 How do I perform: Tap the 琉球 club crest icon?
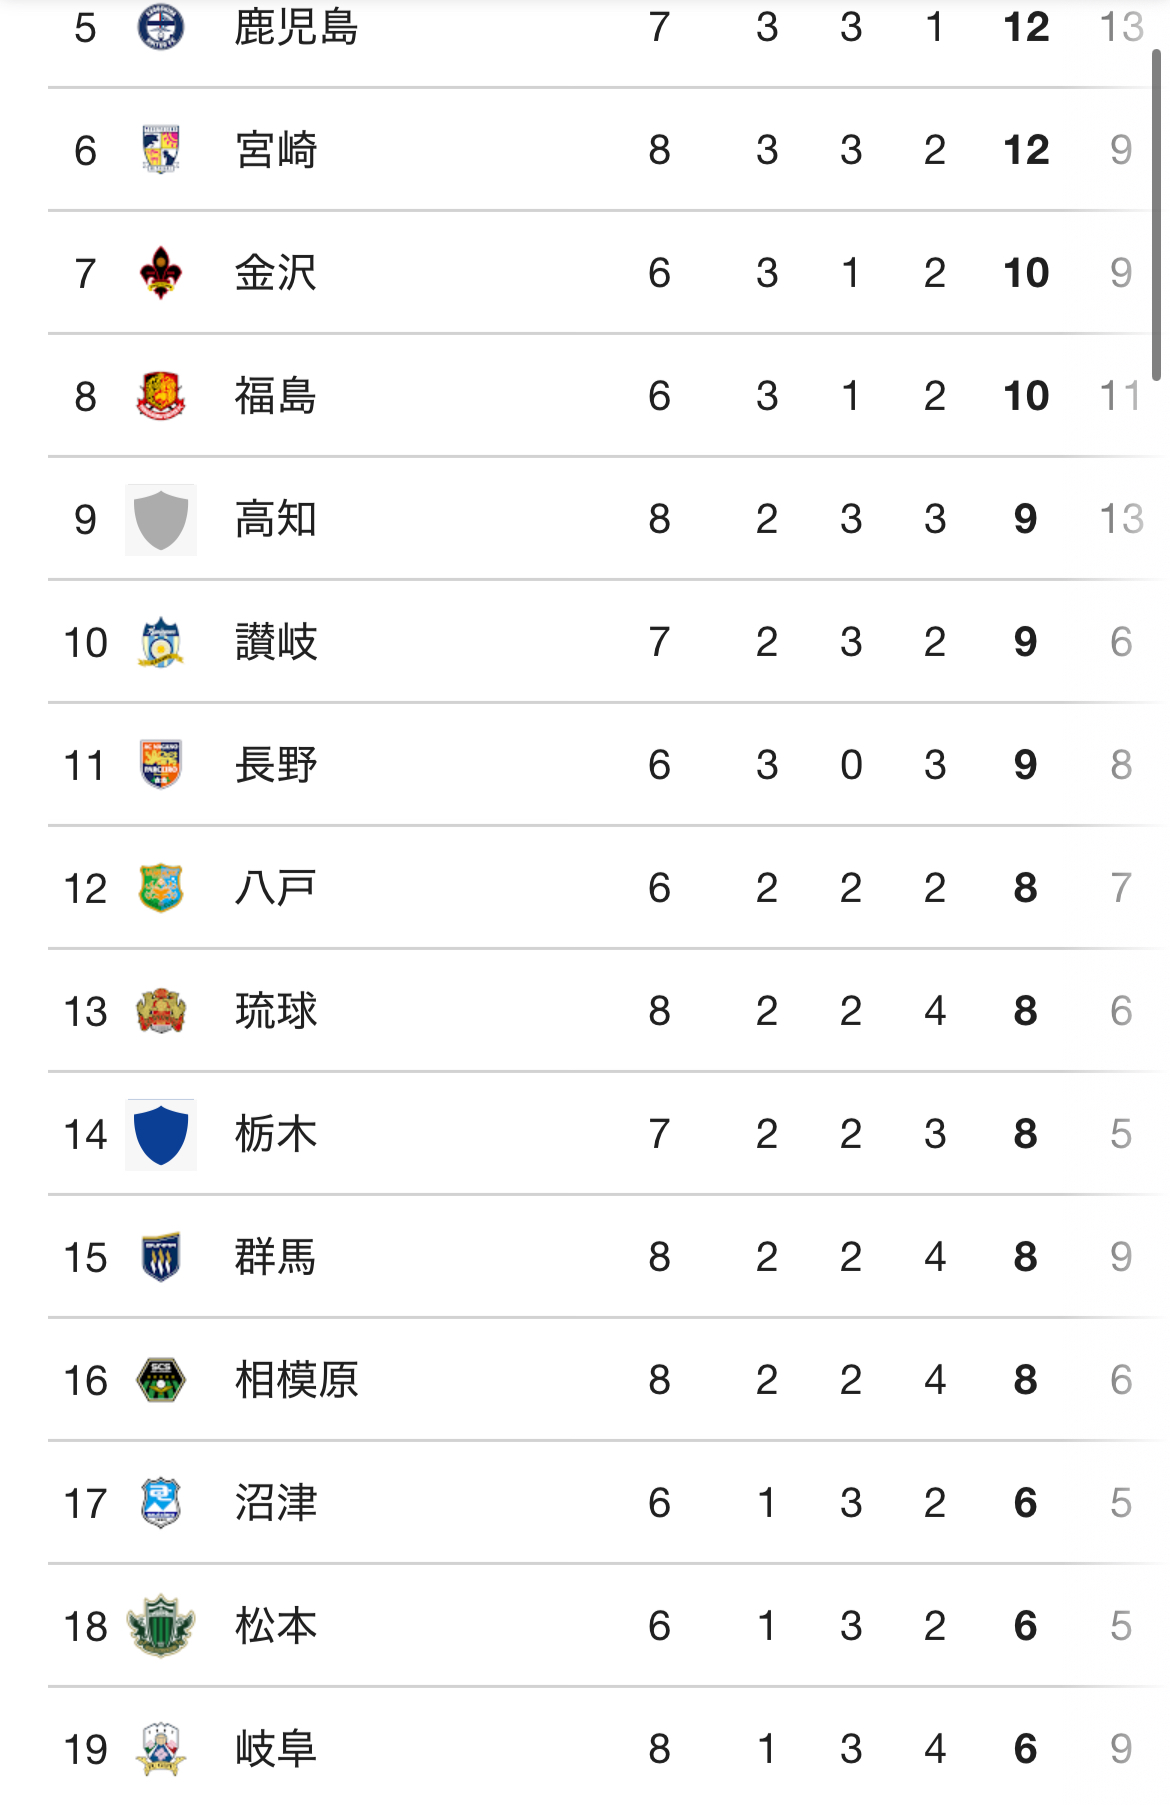pos(160,1011)
